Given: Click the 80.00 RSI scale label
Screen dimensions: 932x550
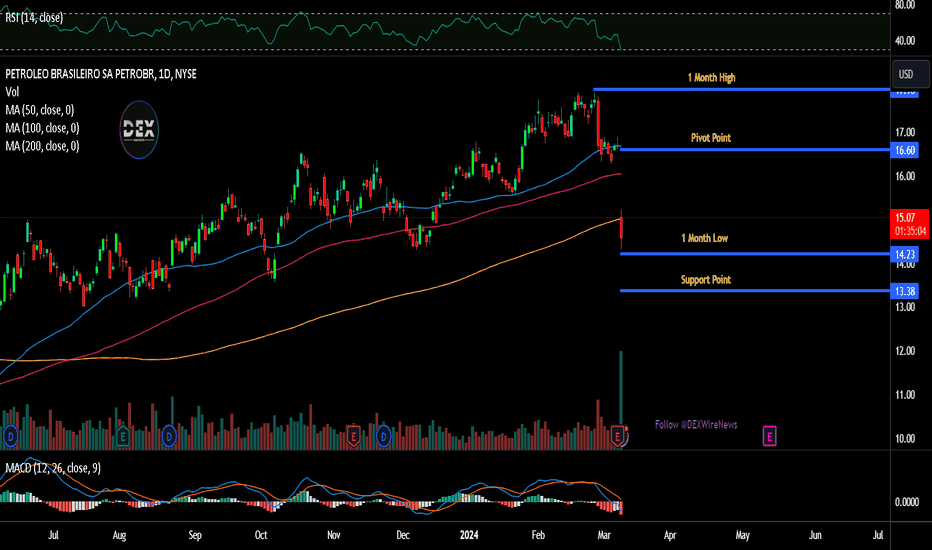Looking at the screenshot, I should coord(905,5).
